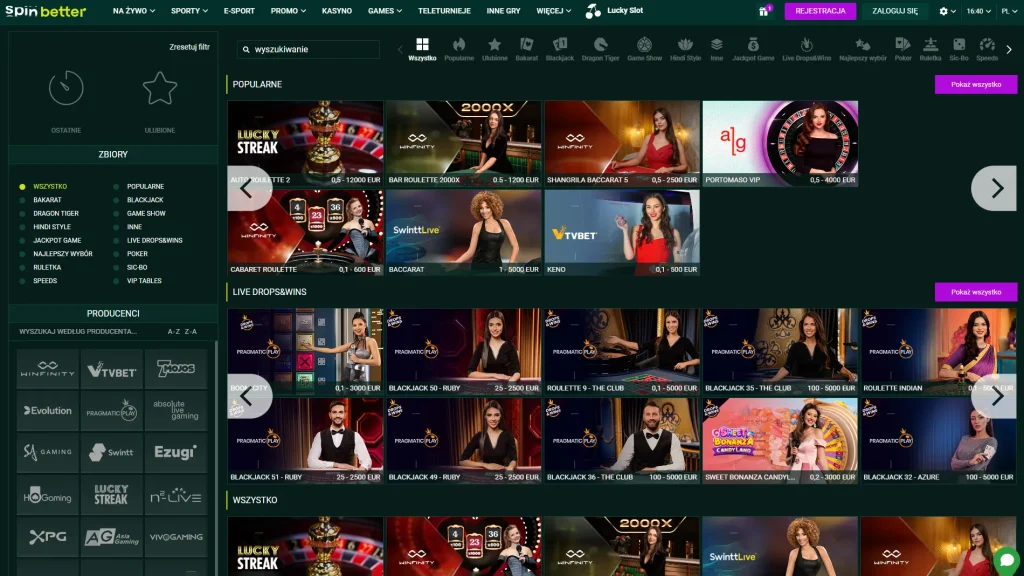This screenshot has height=576, width=1024.
Task: Select the Game Show collection radio option
Action: (x=116, y=214)
